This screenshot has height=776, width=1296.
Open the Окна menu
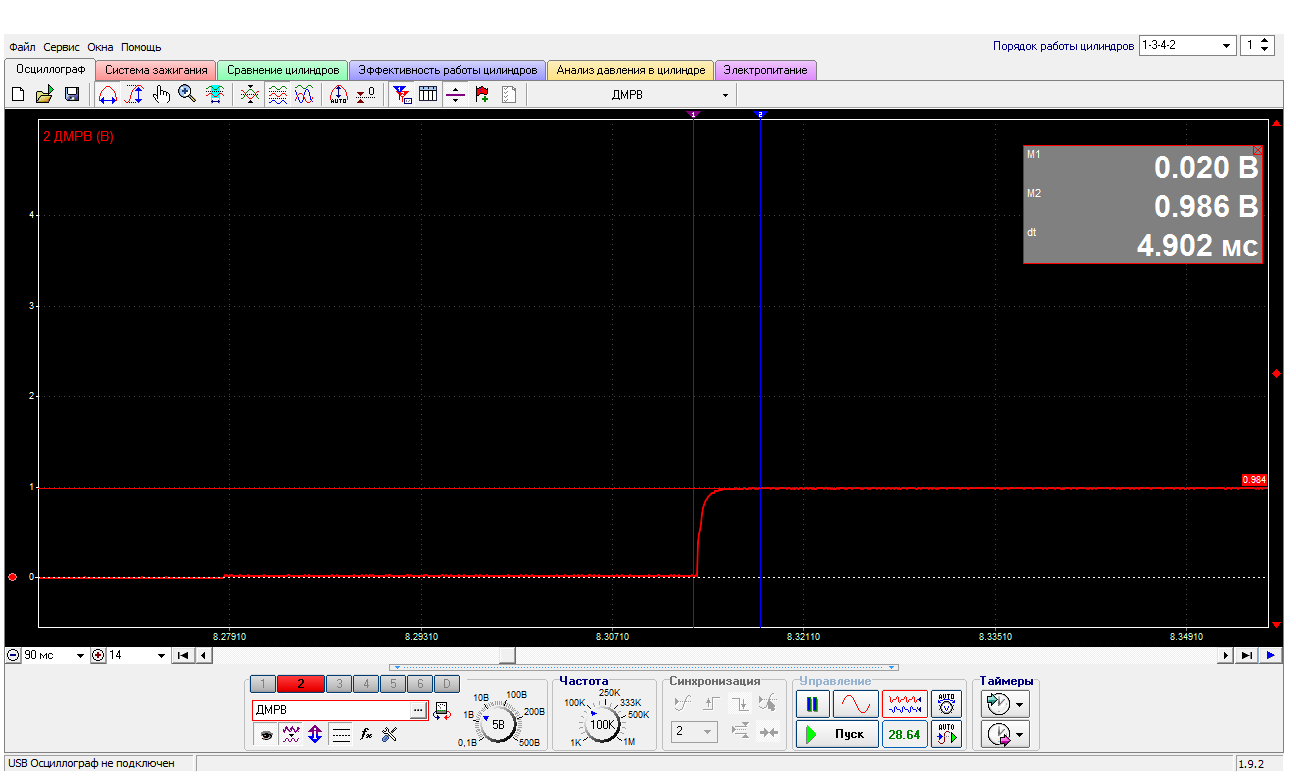(x=100, y=47)
